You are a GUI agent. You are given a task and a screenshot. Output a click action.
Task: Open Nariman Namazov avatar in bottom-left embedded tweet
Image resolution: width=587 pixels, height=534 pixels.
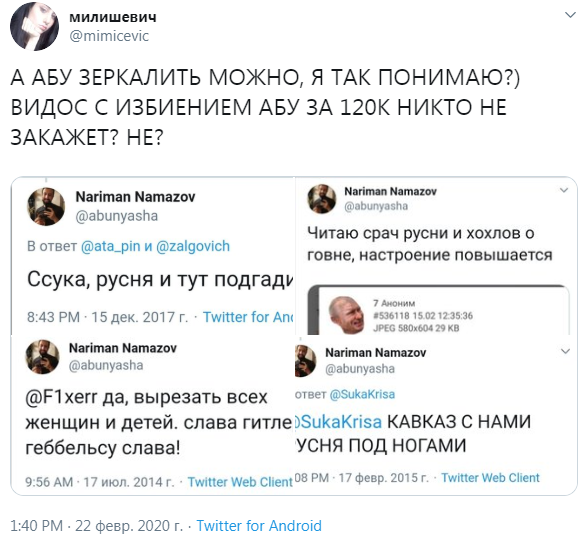42,357
